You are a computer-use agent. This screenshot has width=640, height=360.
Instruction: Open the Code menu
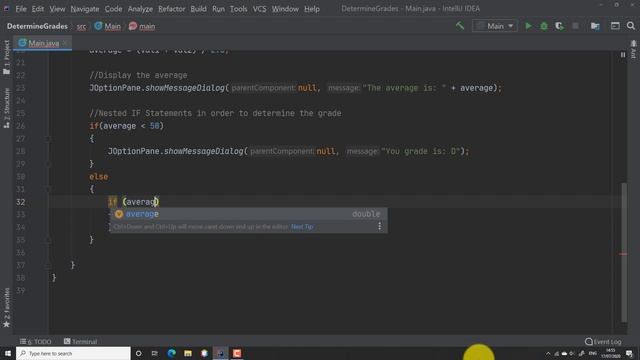pos(113,9)
